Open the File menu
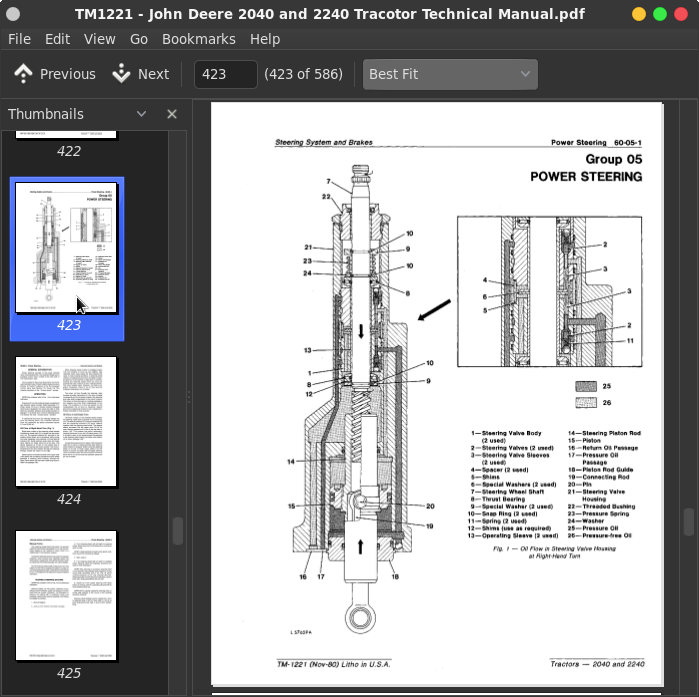Image resolution: width=699 pixels, height=697 pixels. pyautogui.click(x=19, y=39)
